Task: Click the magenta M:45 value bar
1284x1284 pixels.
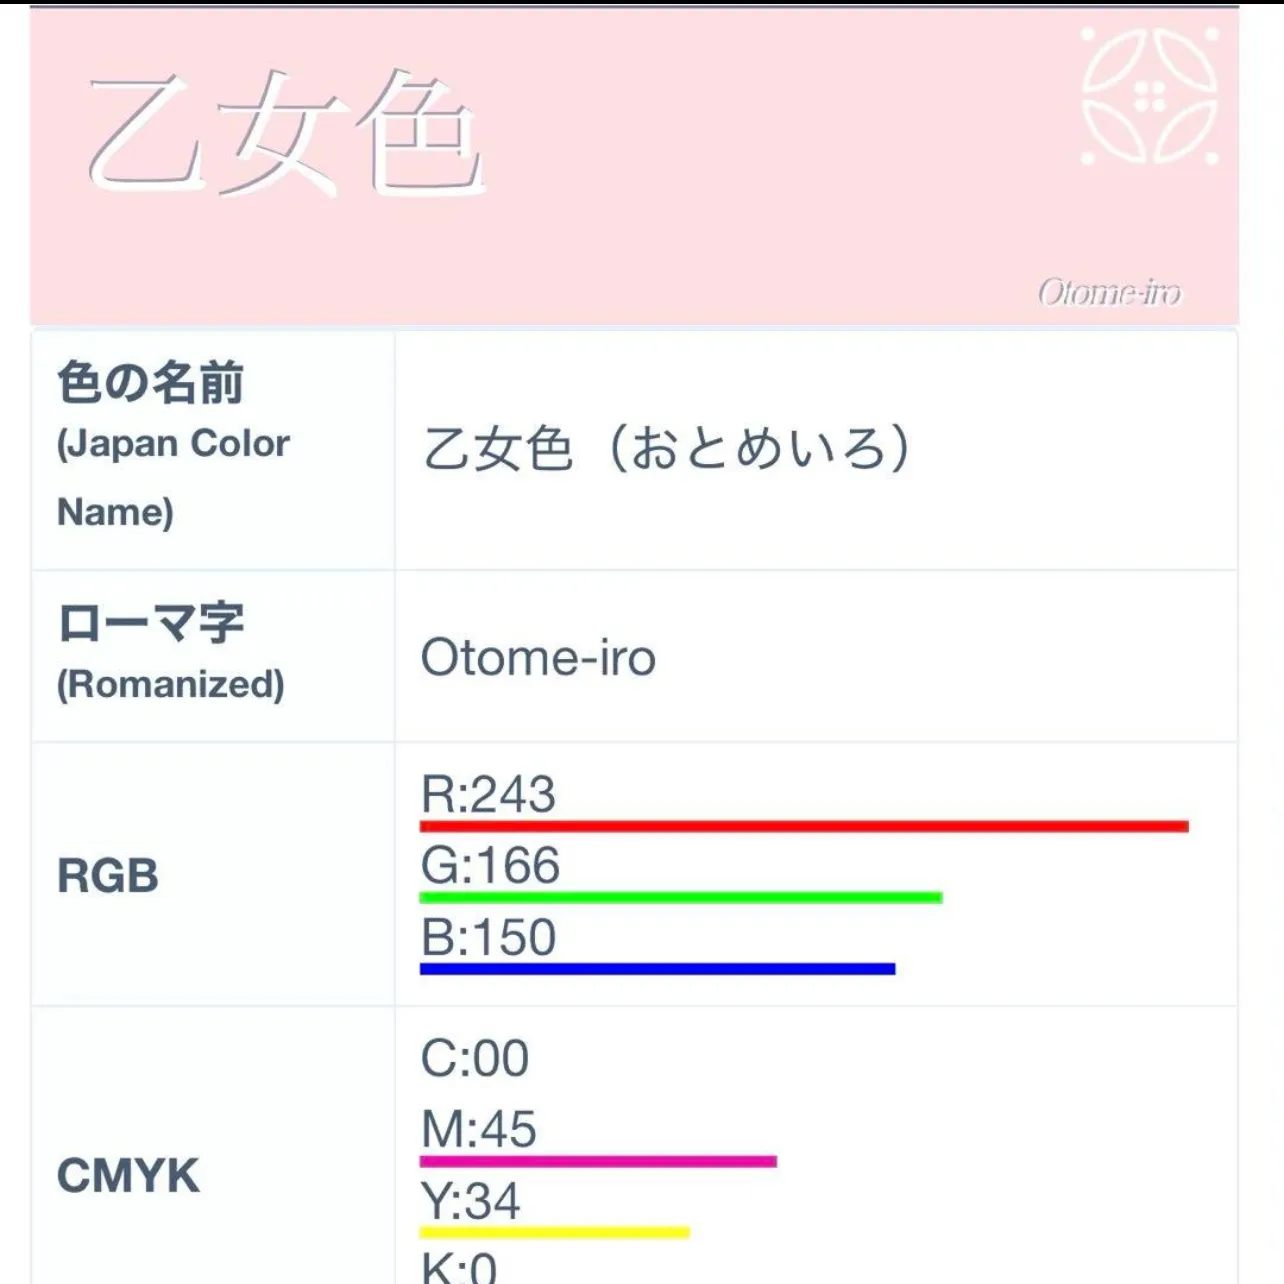Action: click(x=598, y=1162)
